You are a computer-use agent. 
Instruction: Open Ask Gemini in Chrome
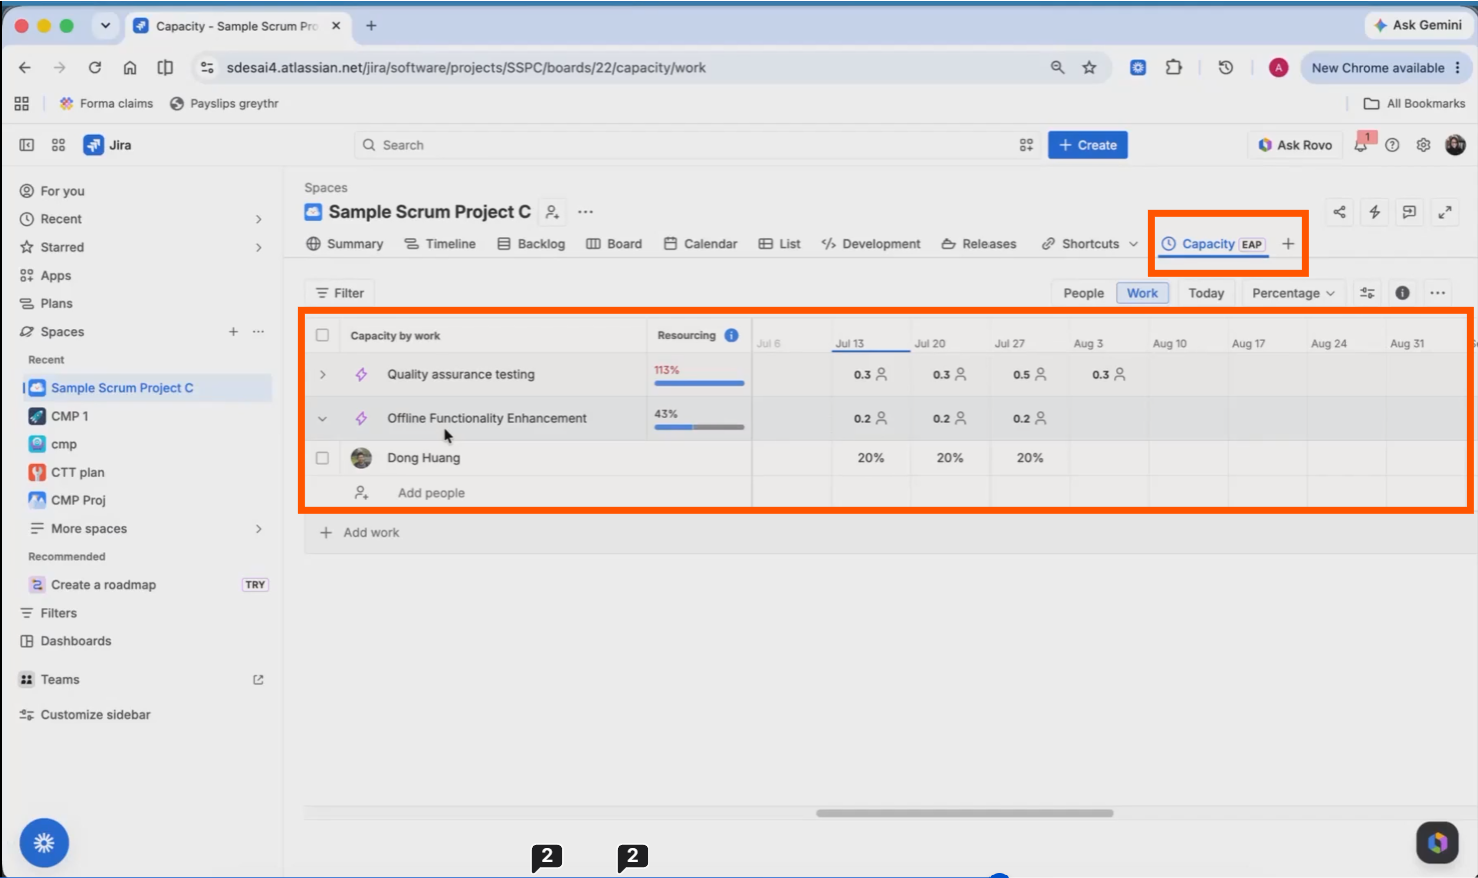pyautogui.click(x=1419, y=25)
